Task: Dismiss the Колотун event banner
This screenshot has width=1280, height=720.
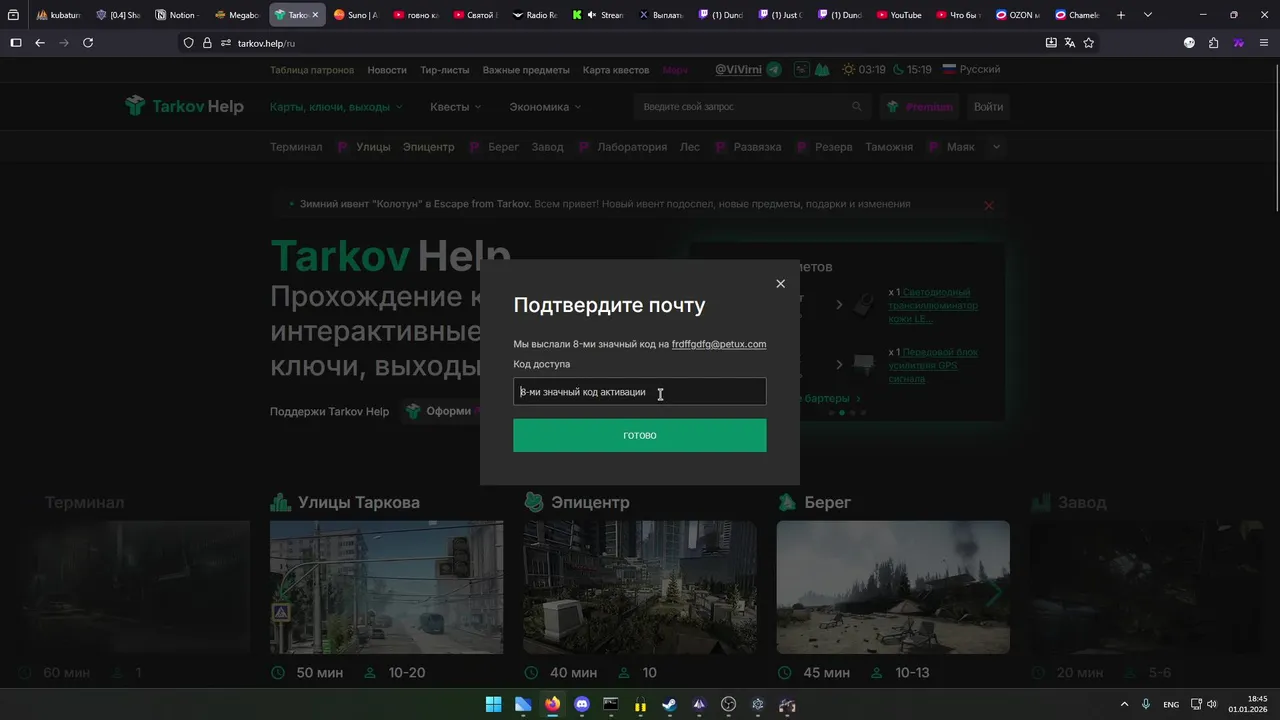Action: tap(989, 205)
